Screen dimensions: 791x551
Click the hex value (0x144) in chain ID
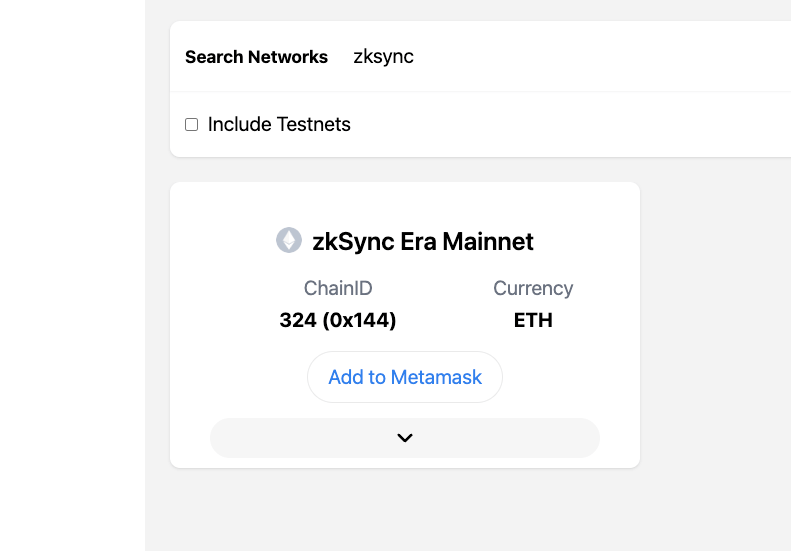point(359,320)
